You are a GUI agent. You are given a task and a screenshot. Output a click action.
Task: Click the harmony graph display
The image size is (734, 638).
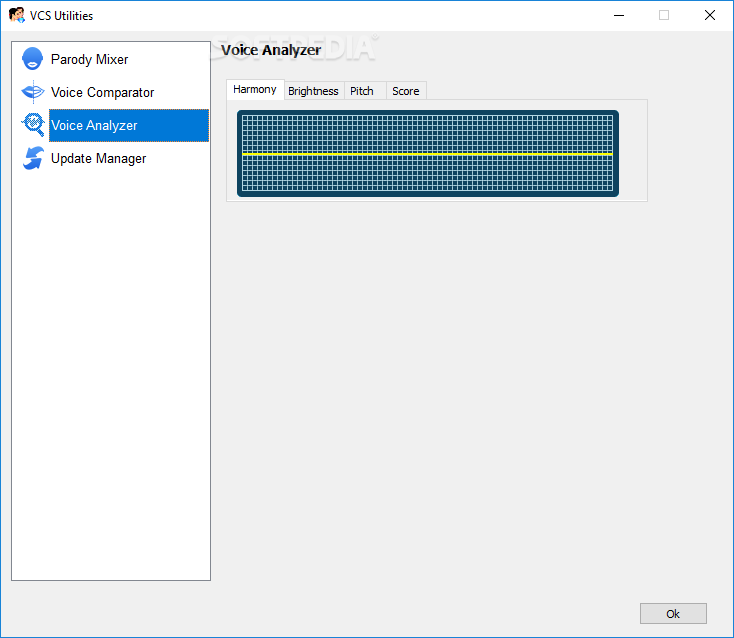coord(428,154)
